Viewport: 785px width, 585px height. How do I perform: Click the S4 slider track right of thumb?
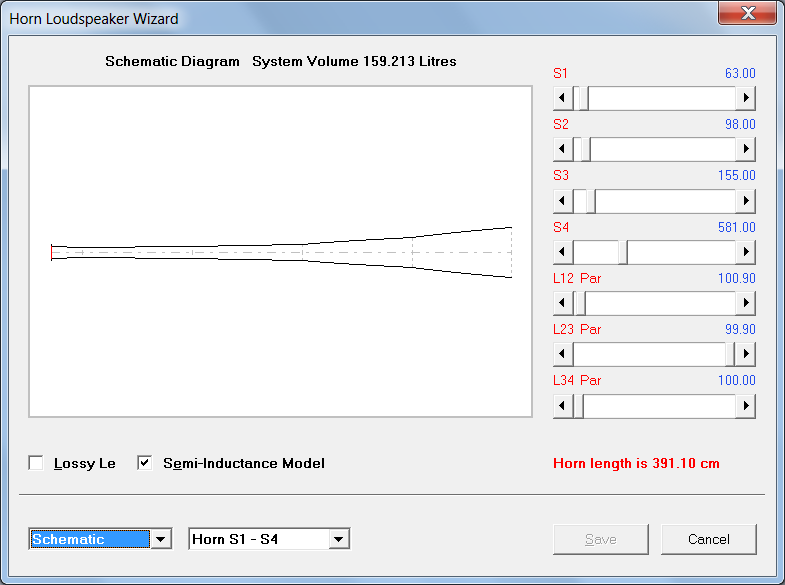coord(681,252)
